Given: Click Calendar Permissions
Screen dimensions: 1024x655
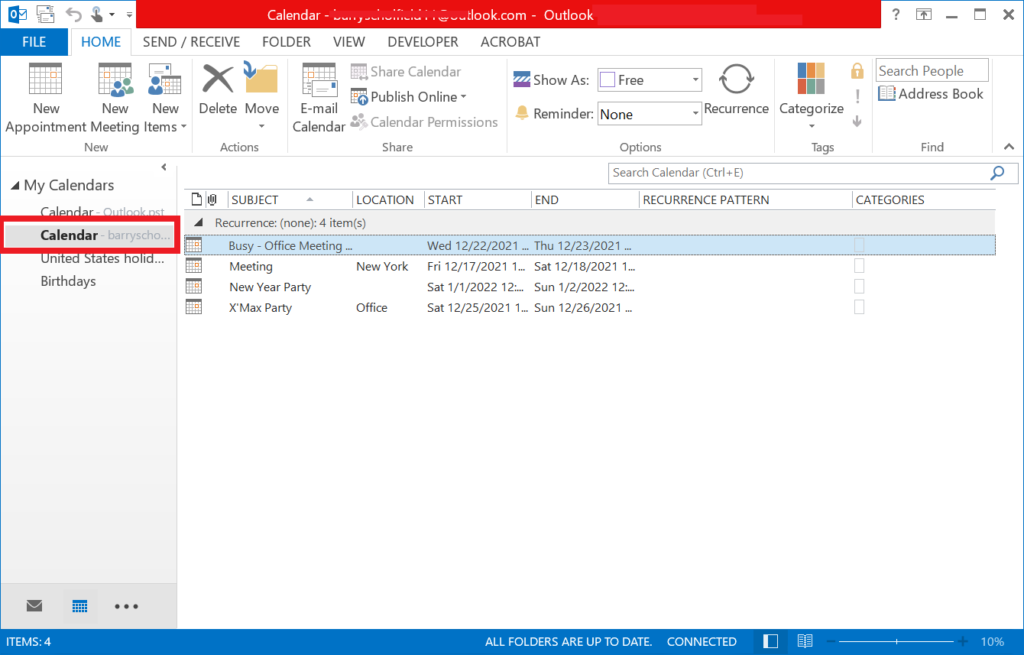Looking at the screenshot, I should tap(424, 121).
